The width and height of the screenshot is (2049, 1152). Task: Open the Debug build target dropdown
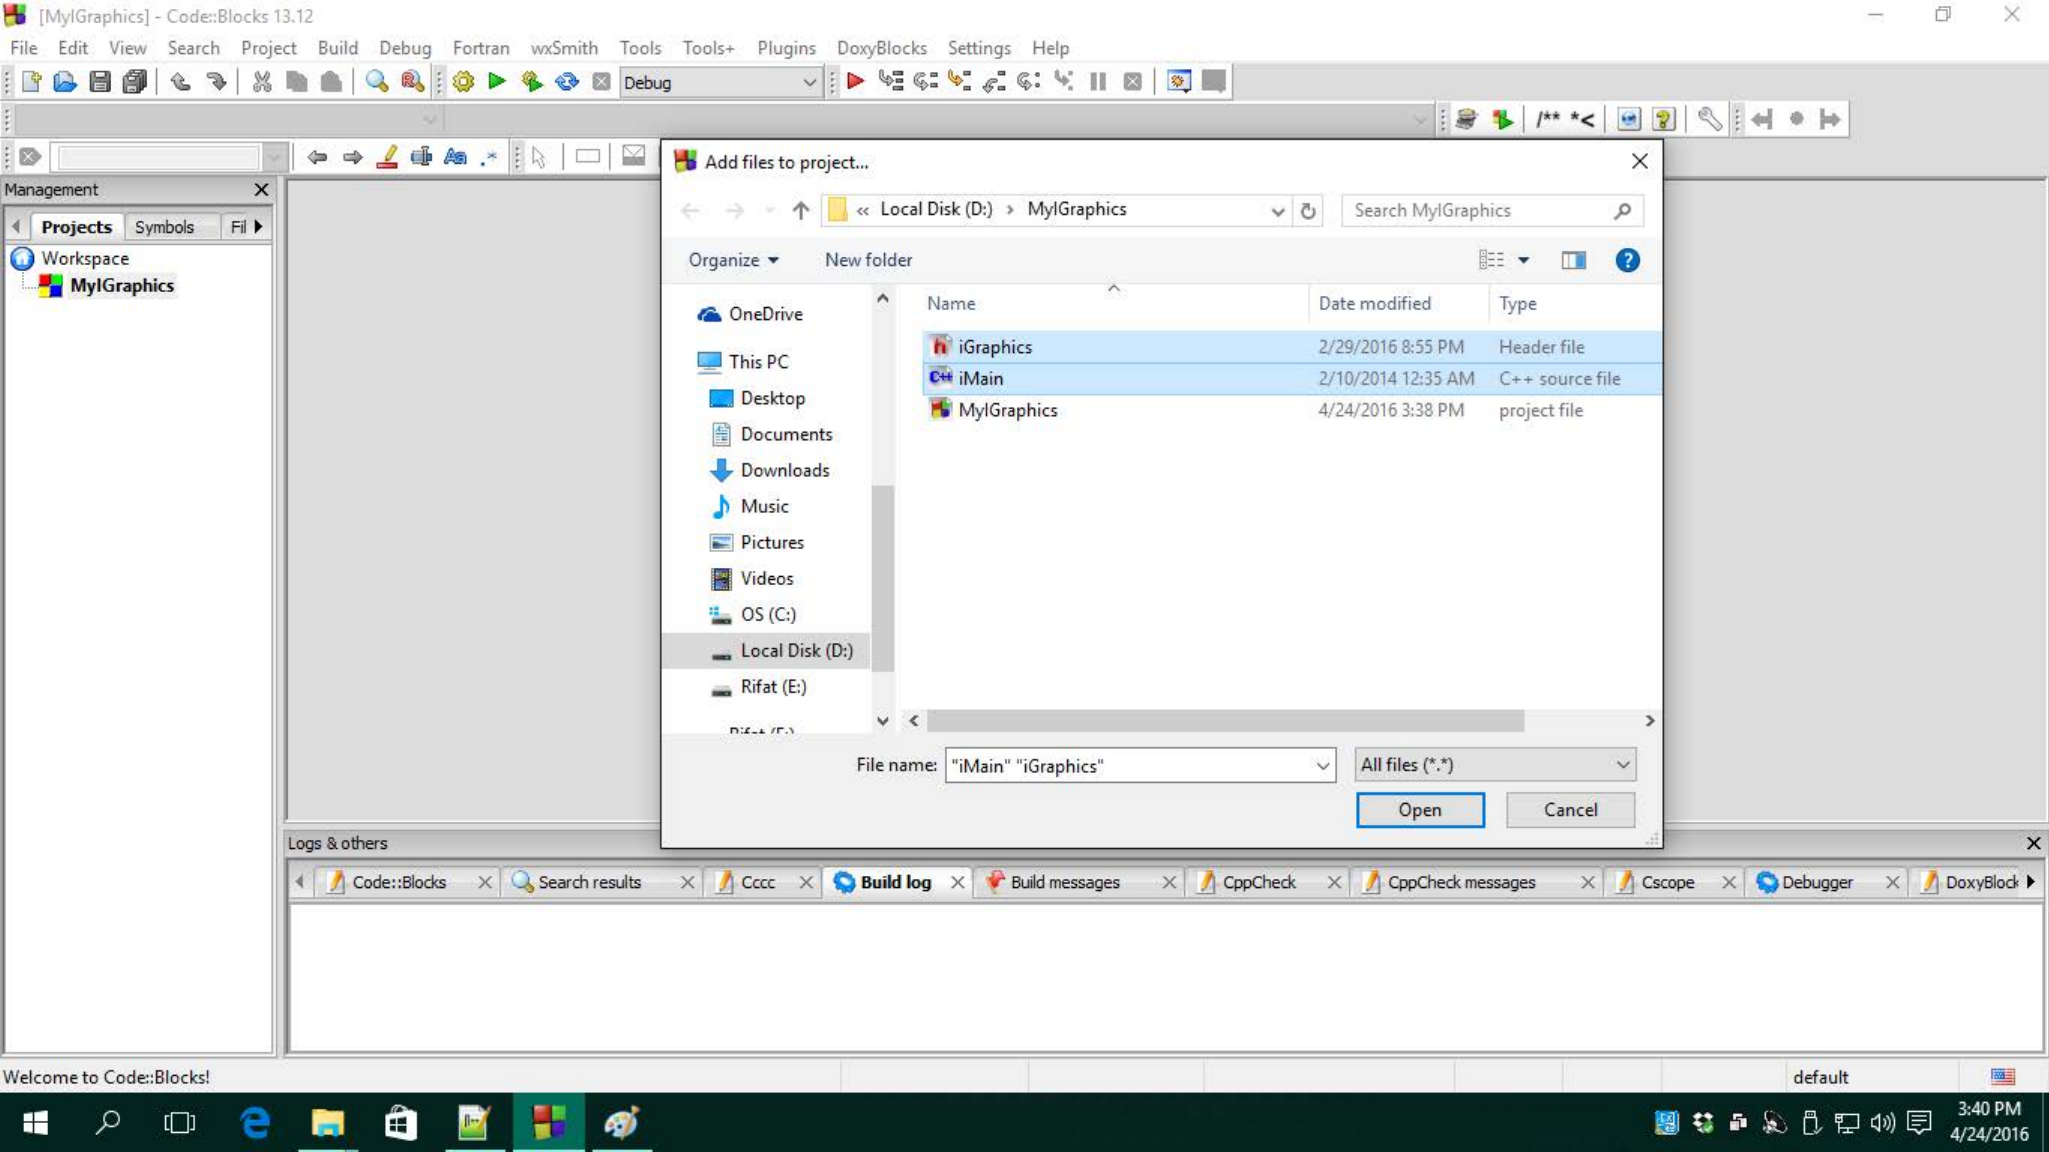pyautogui.click(x=809, y=82)
